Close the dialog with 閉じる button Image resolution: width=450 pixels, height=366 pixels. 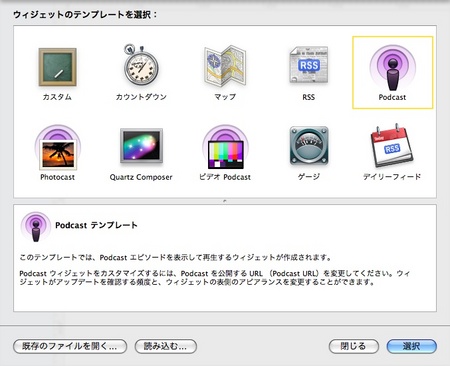click(x=354, y=346)
